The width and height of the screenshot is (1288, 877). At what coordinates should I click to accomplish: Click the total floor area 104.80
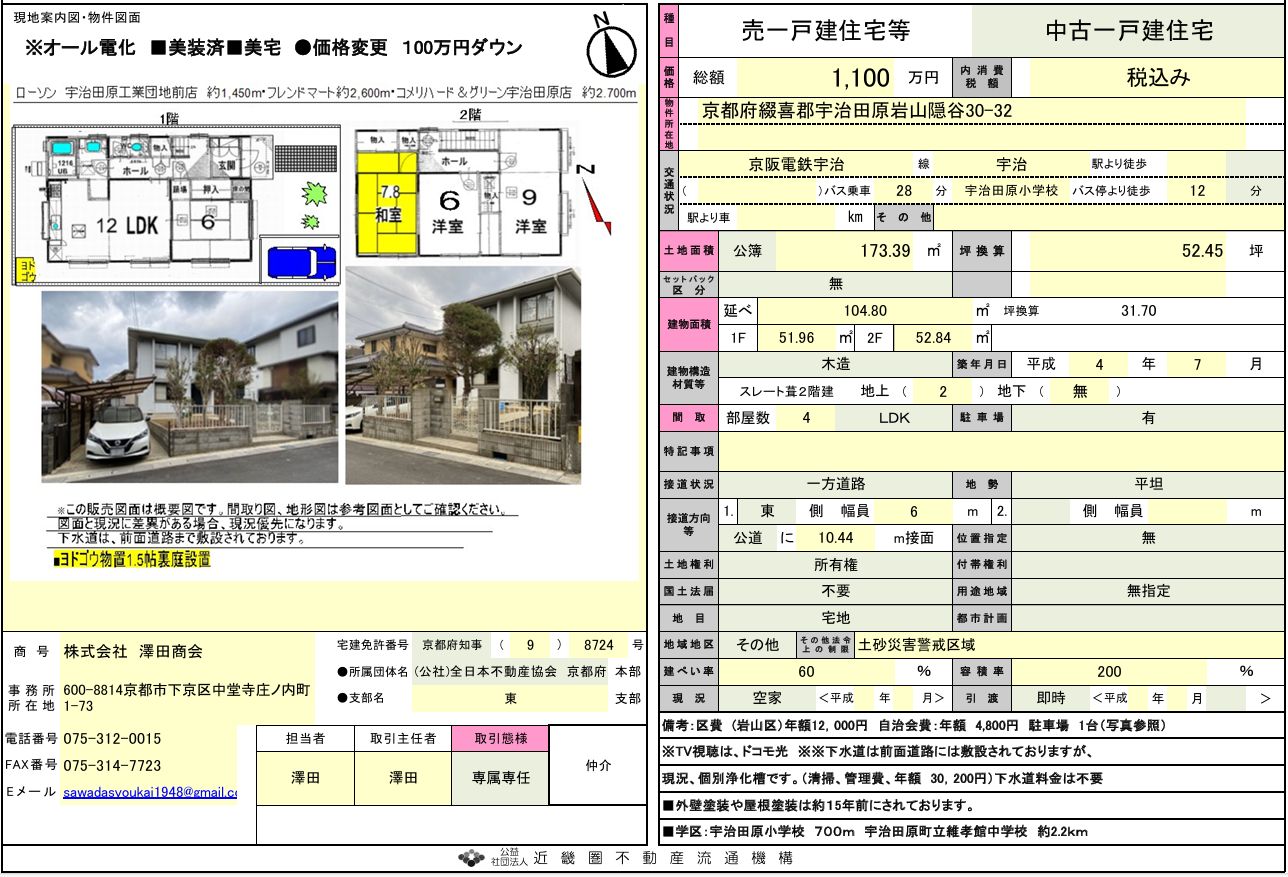(x=866, y=311)
